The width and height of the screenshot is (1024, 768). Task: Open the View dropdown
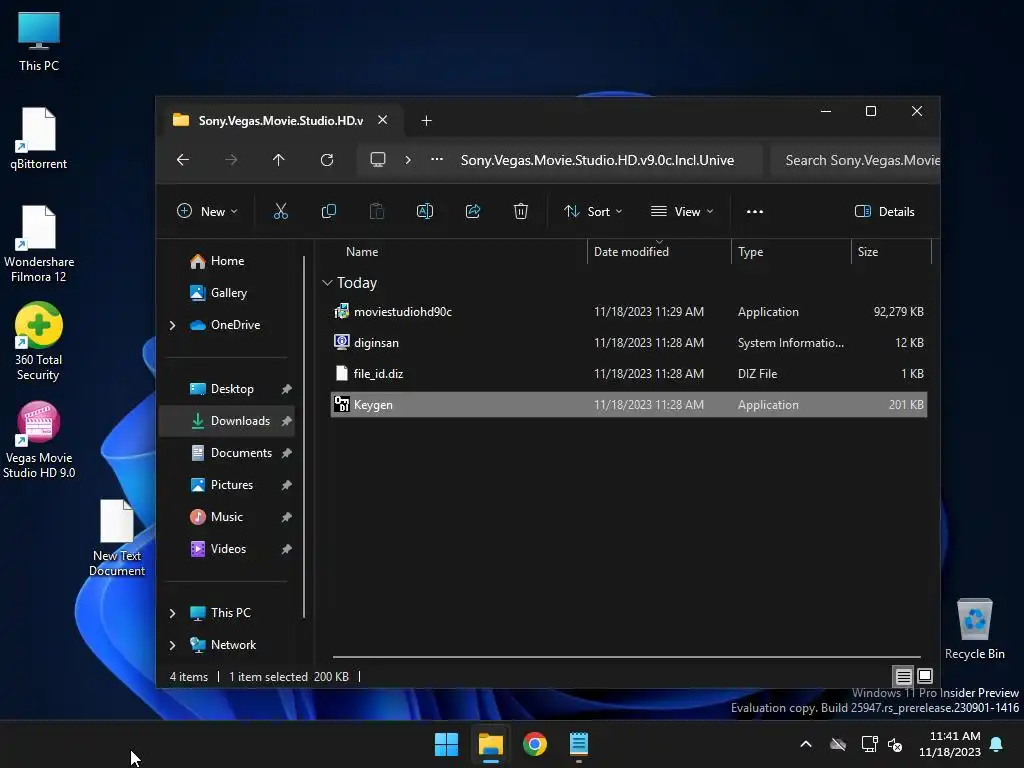click(682, 212)
